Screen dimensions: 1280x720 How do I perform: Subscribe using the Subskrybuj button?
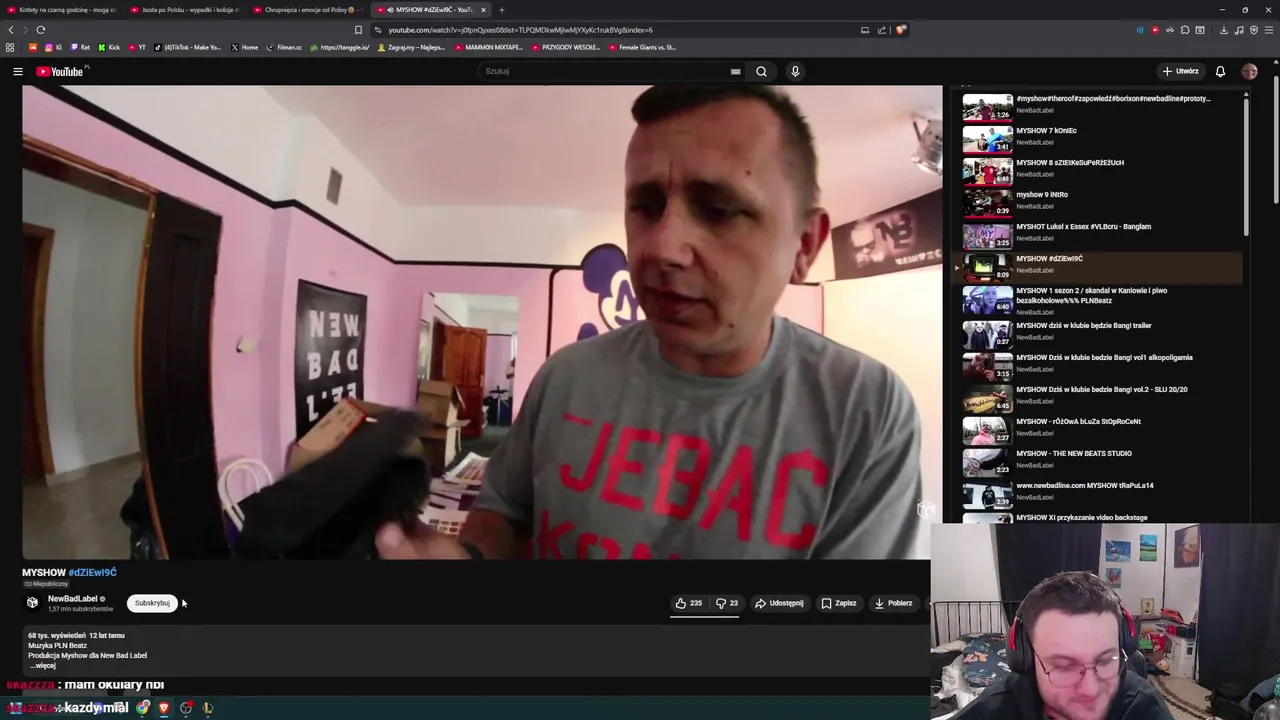[152, 603]
